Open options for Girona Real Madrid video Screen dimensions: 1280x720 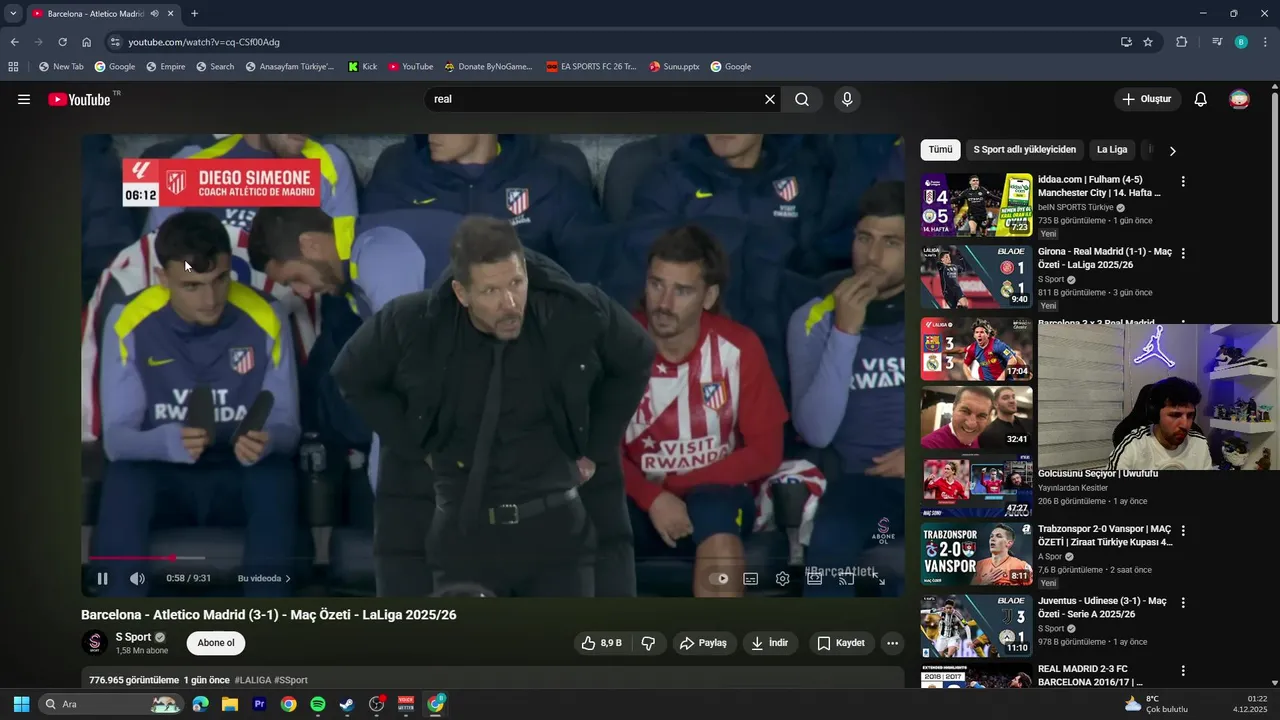tap(1183, 254)
